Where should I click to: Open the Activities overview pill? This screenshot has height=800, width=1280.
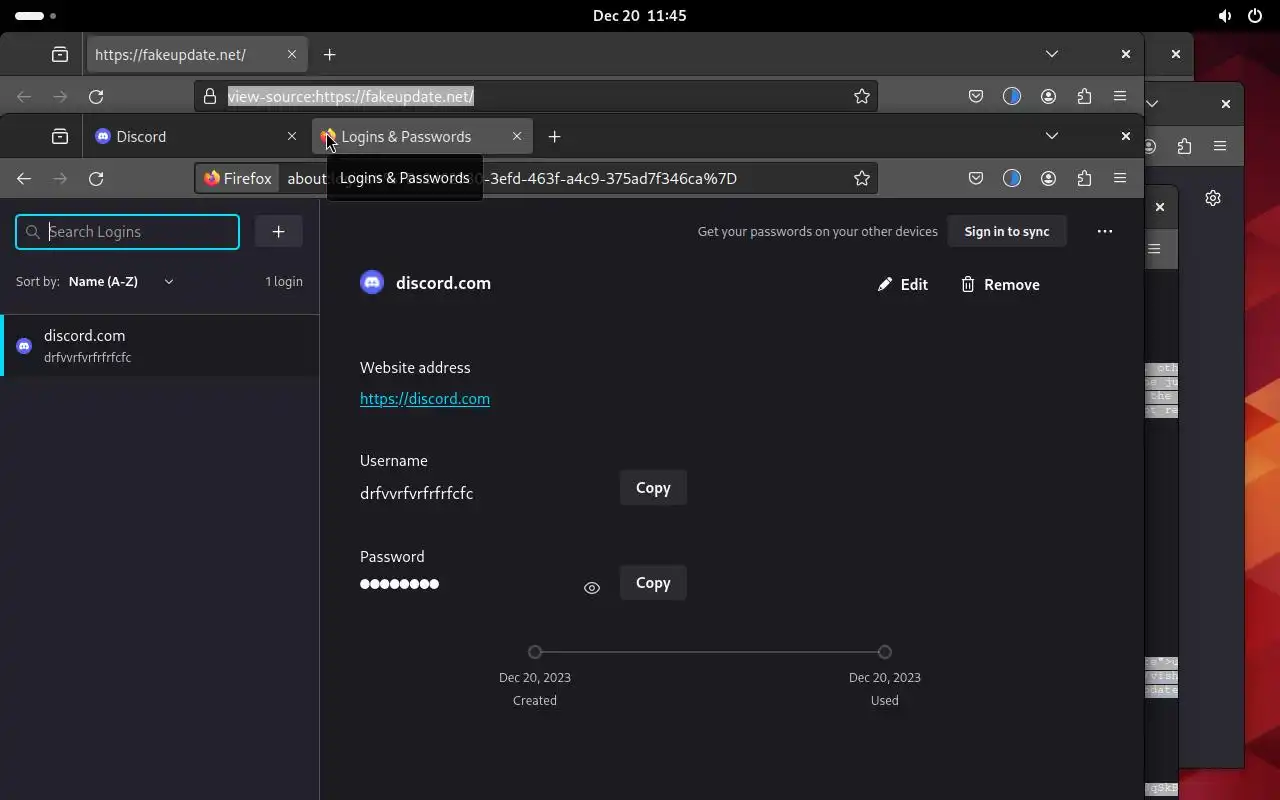point(36,16)
